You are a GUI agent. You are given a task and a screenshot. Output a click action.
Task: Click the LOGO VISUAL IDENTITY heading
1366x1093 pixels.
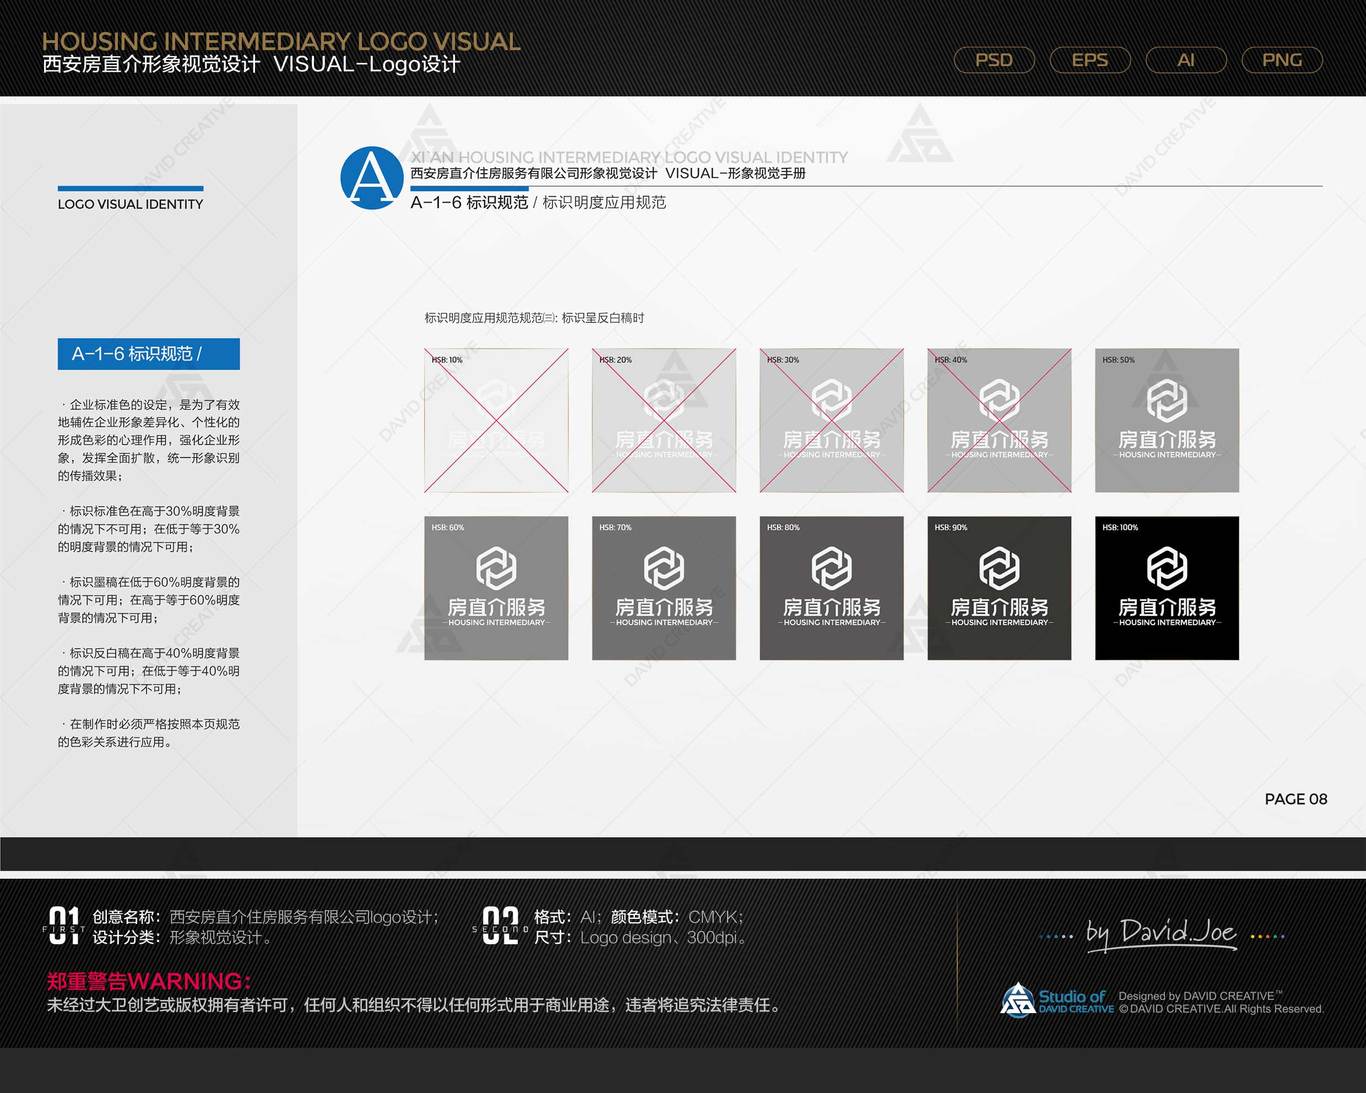click(130, 204)
